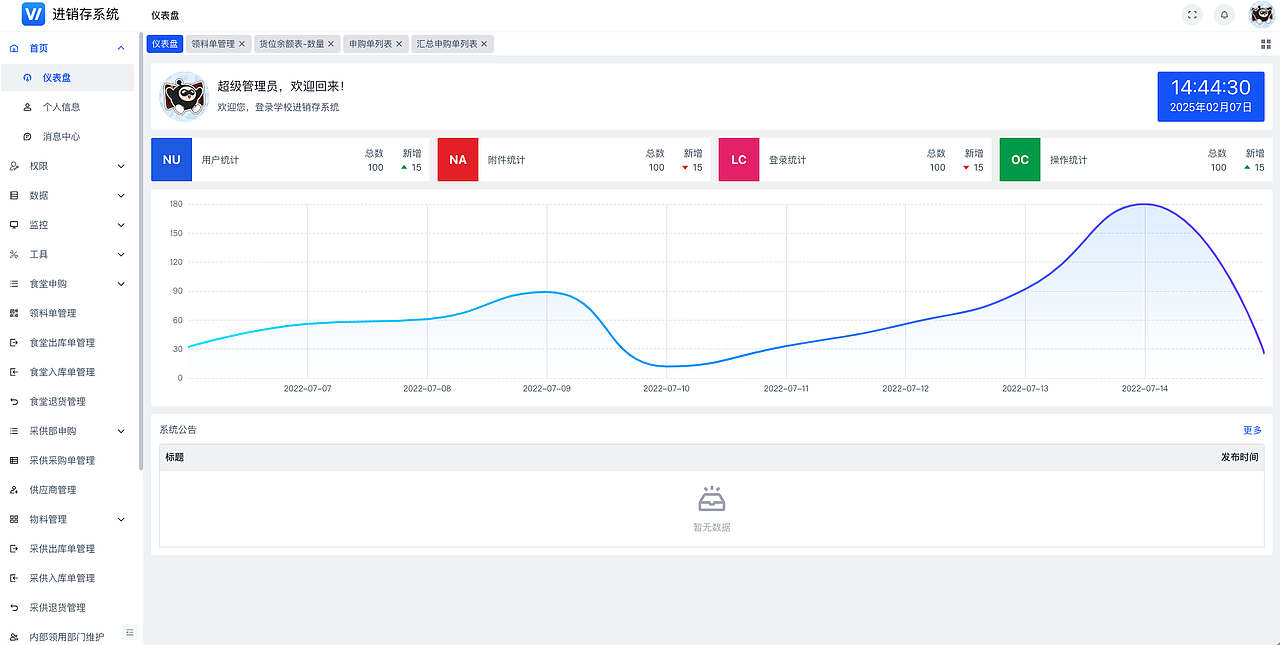The width and height of the screenshot is (1280, 645).
Task: Click the panda avatar in welcome card
Action: (x=183, y=97)
